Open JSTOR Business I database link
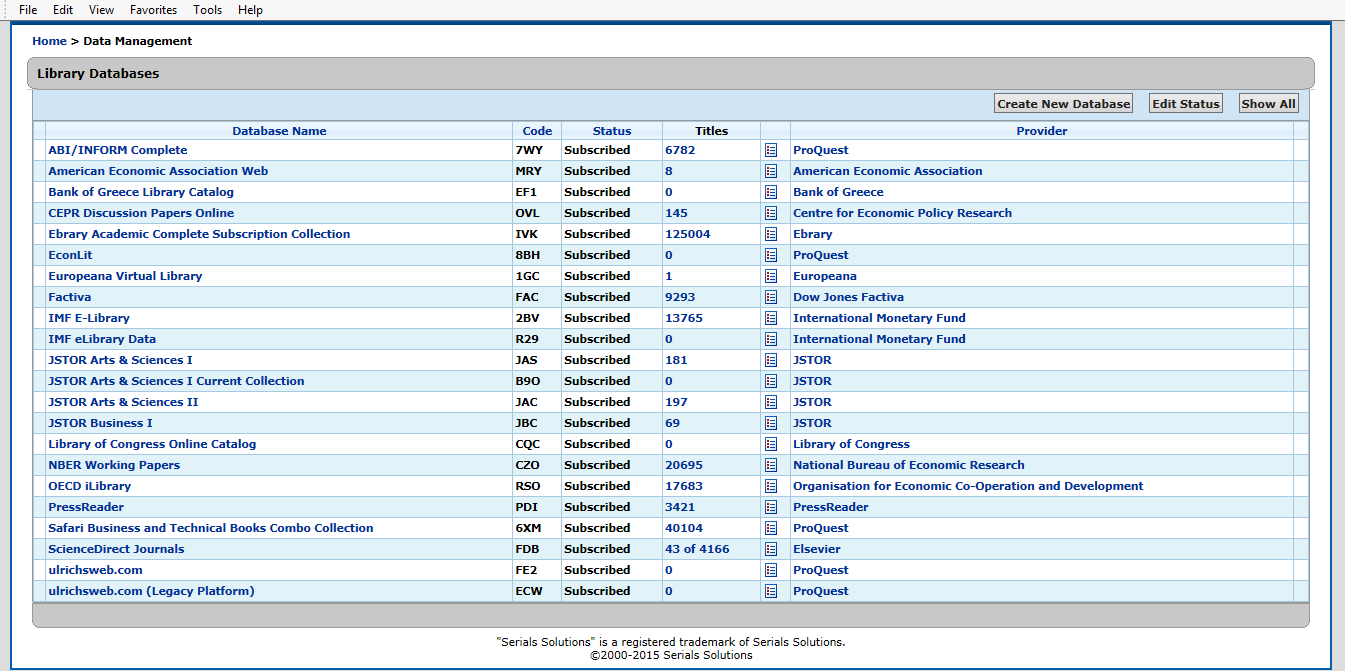1345x671 pixels. (x=100, y=423)
